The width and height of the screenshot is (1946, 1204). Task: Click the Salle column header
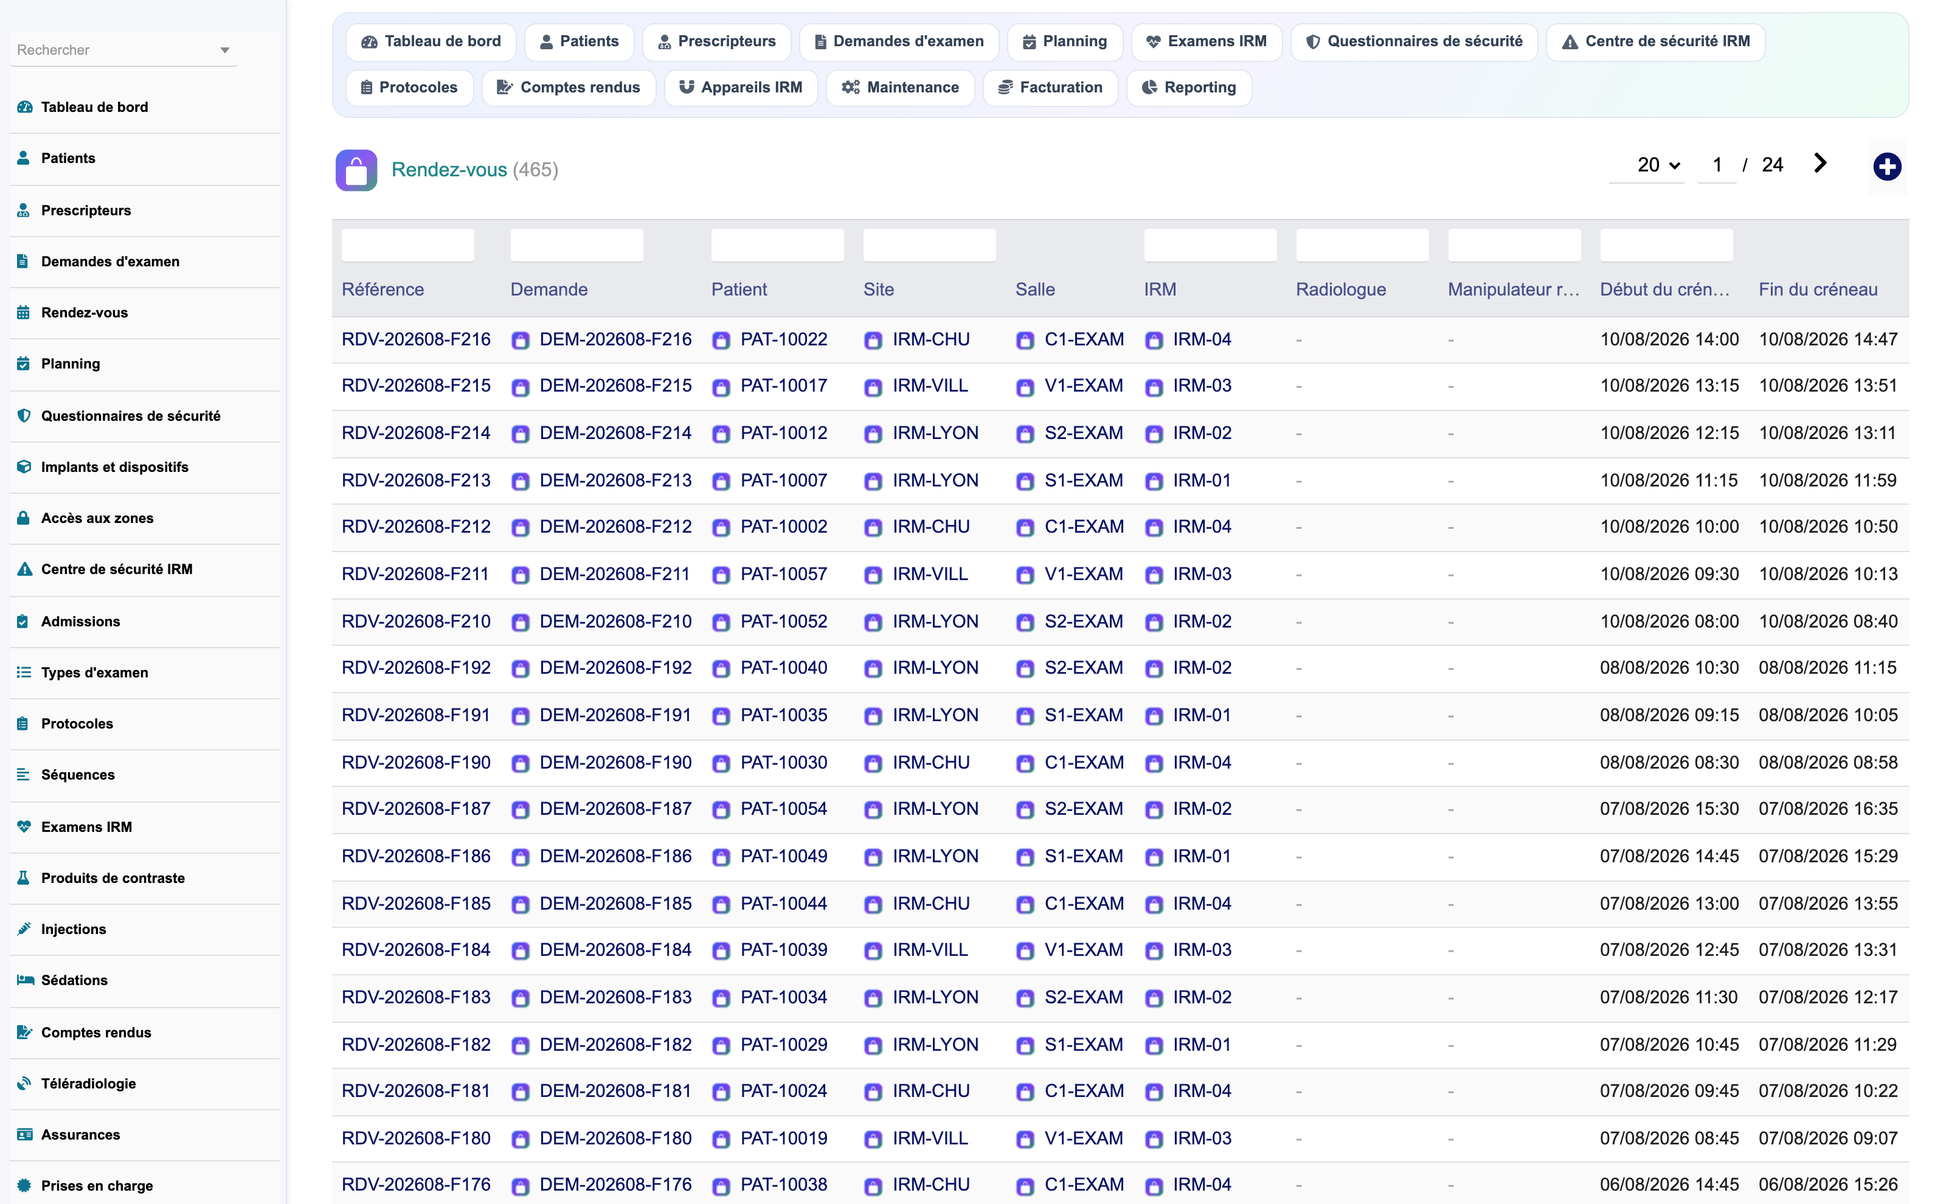tap(1035, 290)
